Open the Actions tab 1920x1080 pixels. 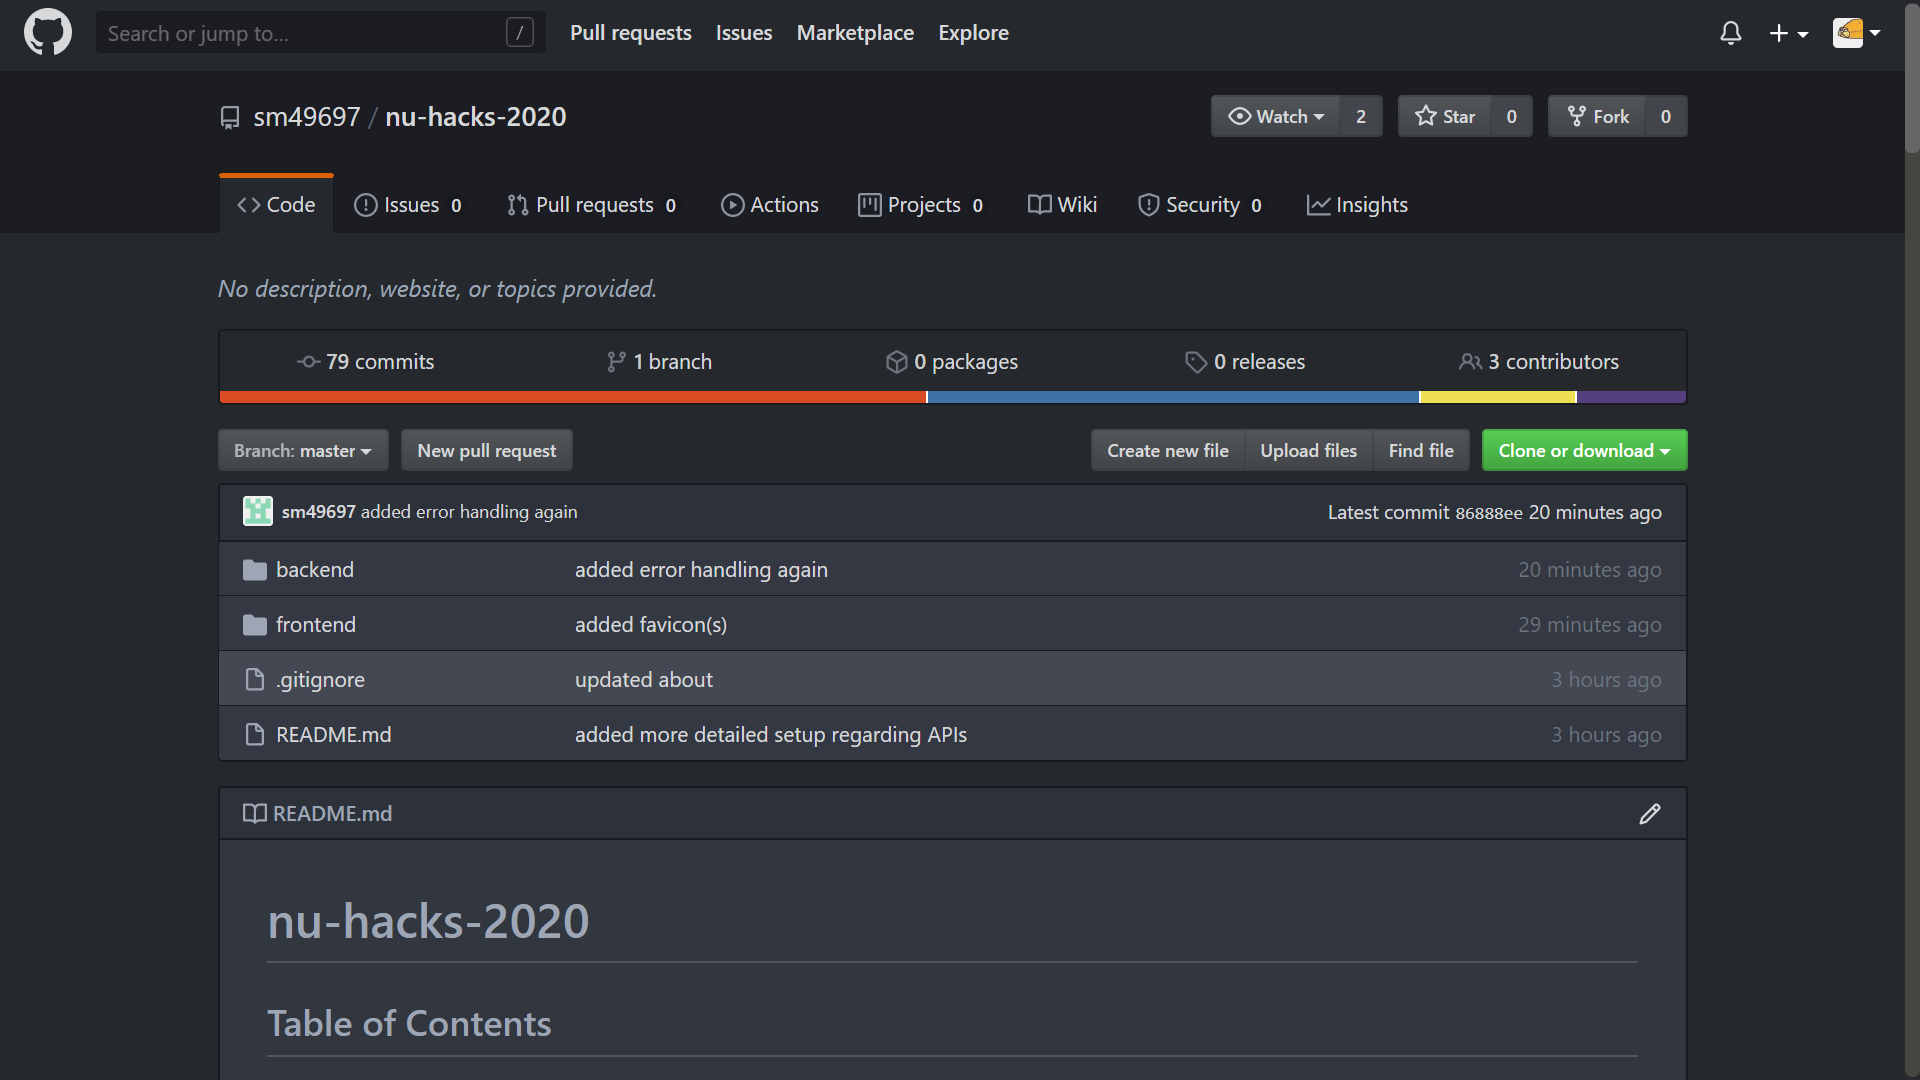pos(769,205)
